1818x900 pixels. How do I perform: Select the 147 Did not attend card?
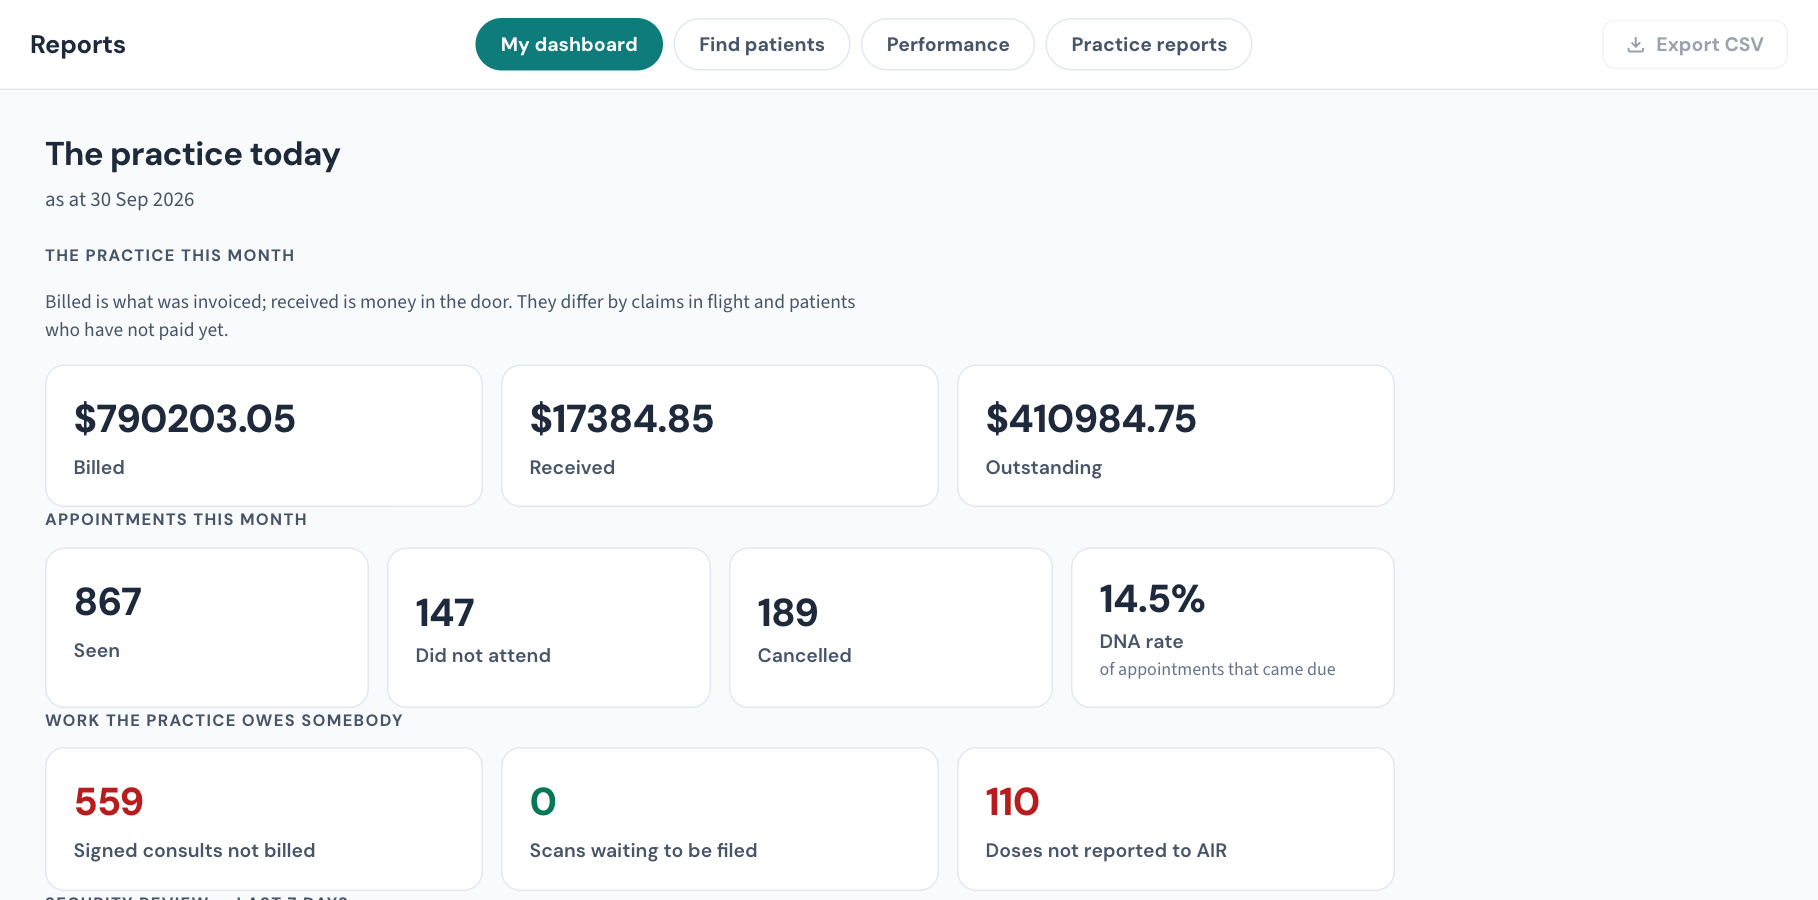click(x=549, y=627)
